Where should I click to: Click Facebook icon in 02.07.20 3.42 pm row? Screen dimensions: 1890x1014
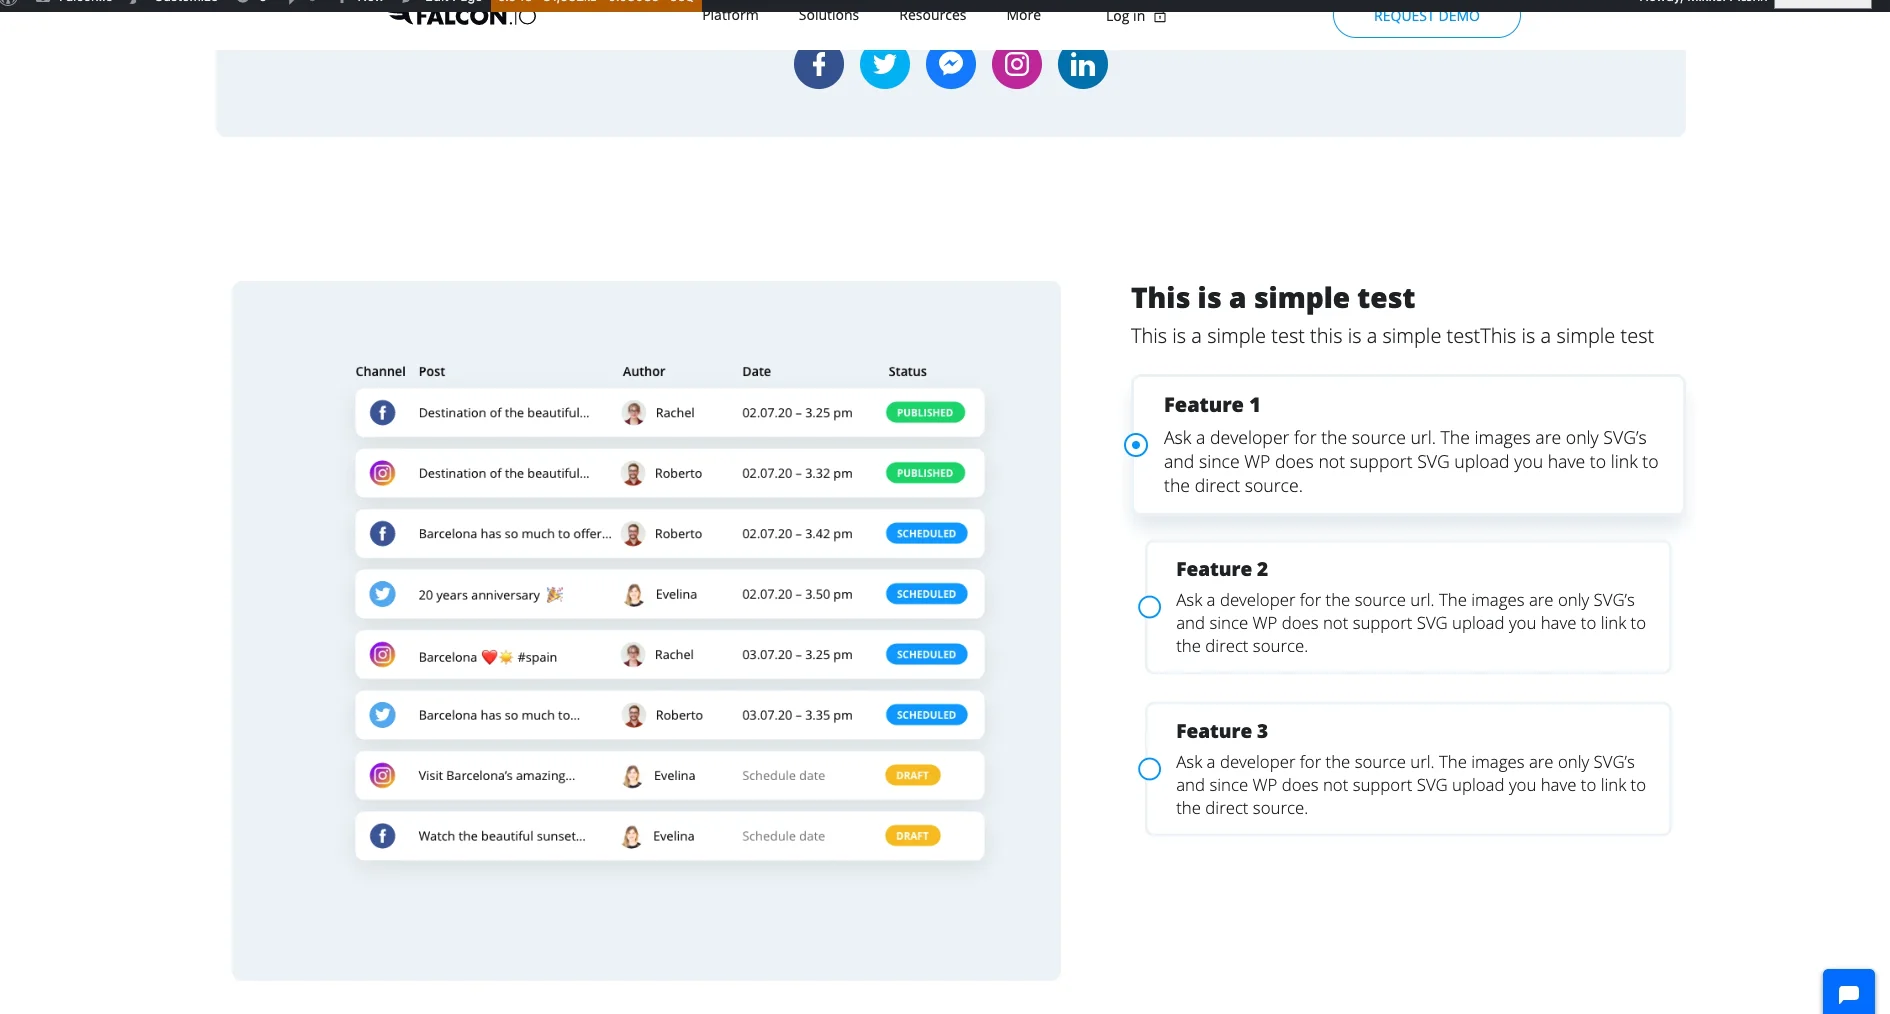[x=382, y=533]
